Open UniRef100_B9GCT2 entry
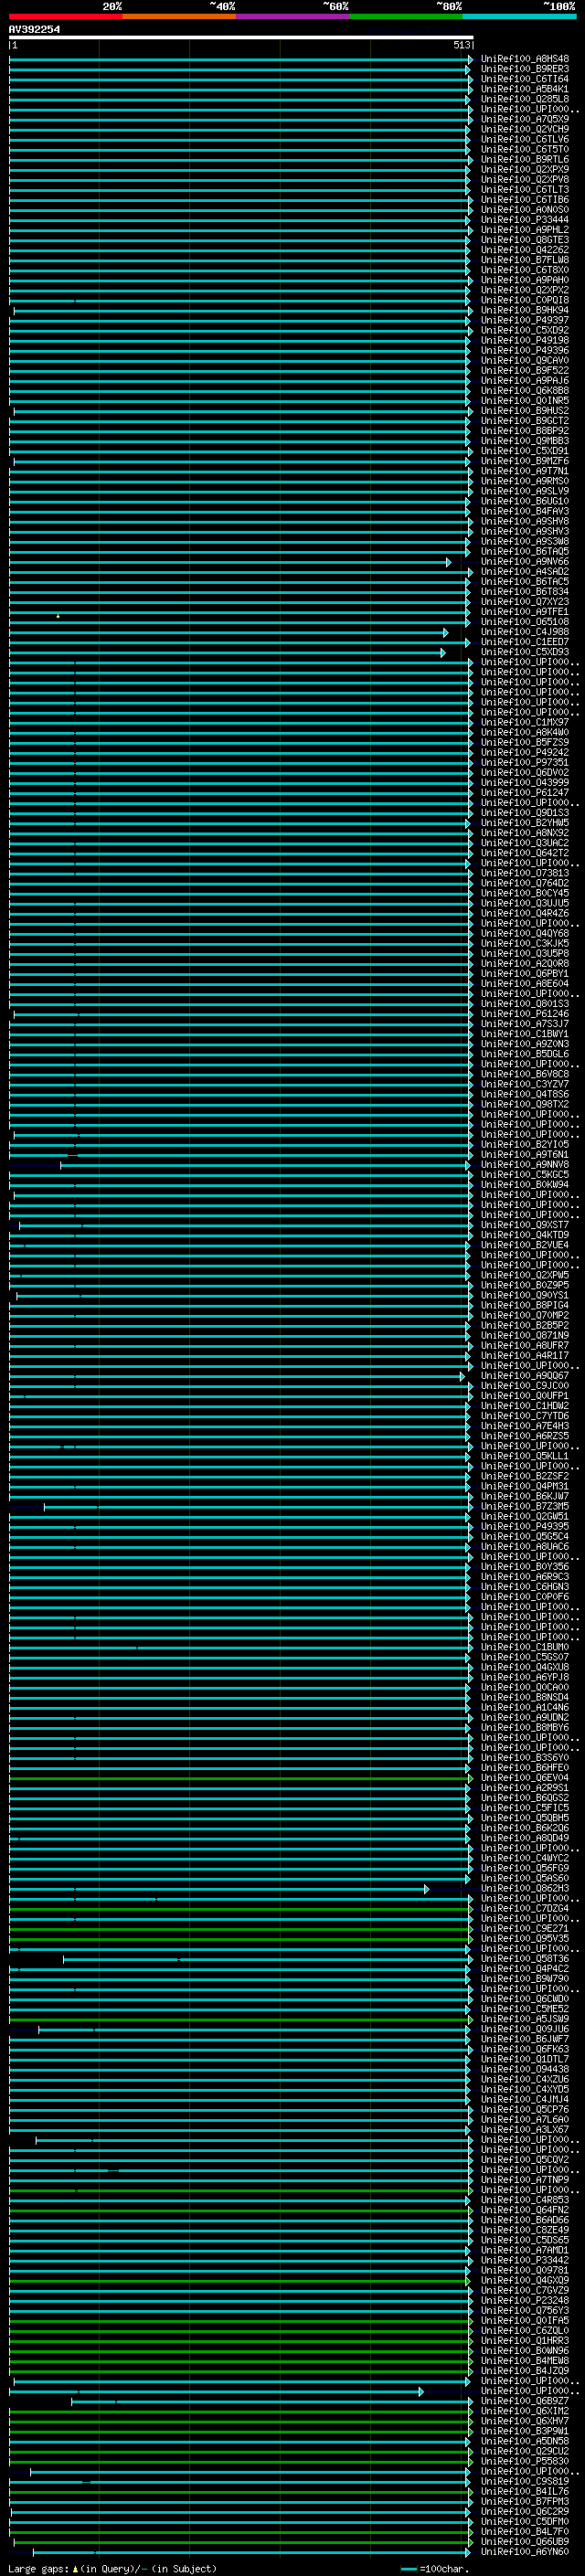Image resolution: width=585 pixels, height=2576 pixels. (x=525, y=421)
